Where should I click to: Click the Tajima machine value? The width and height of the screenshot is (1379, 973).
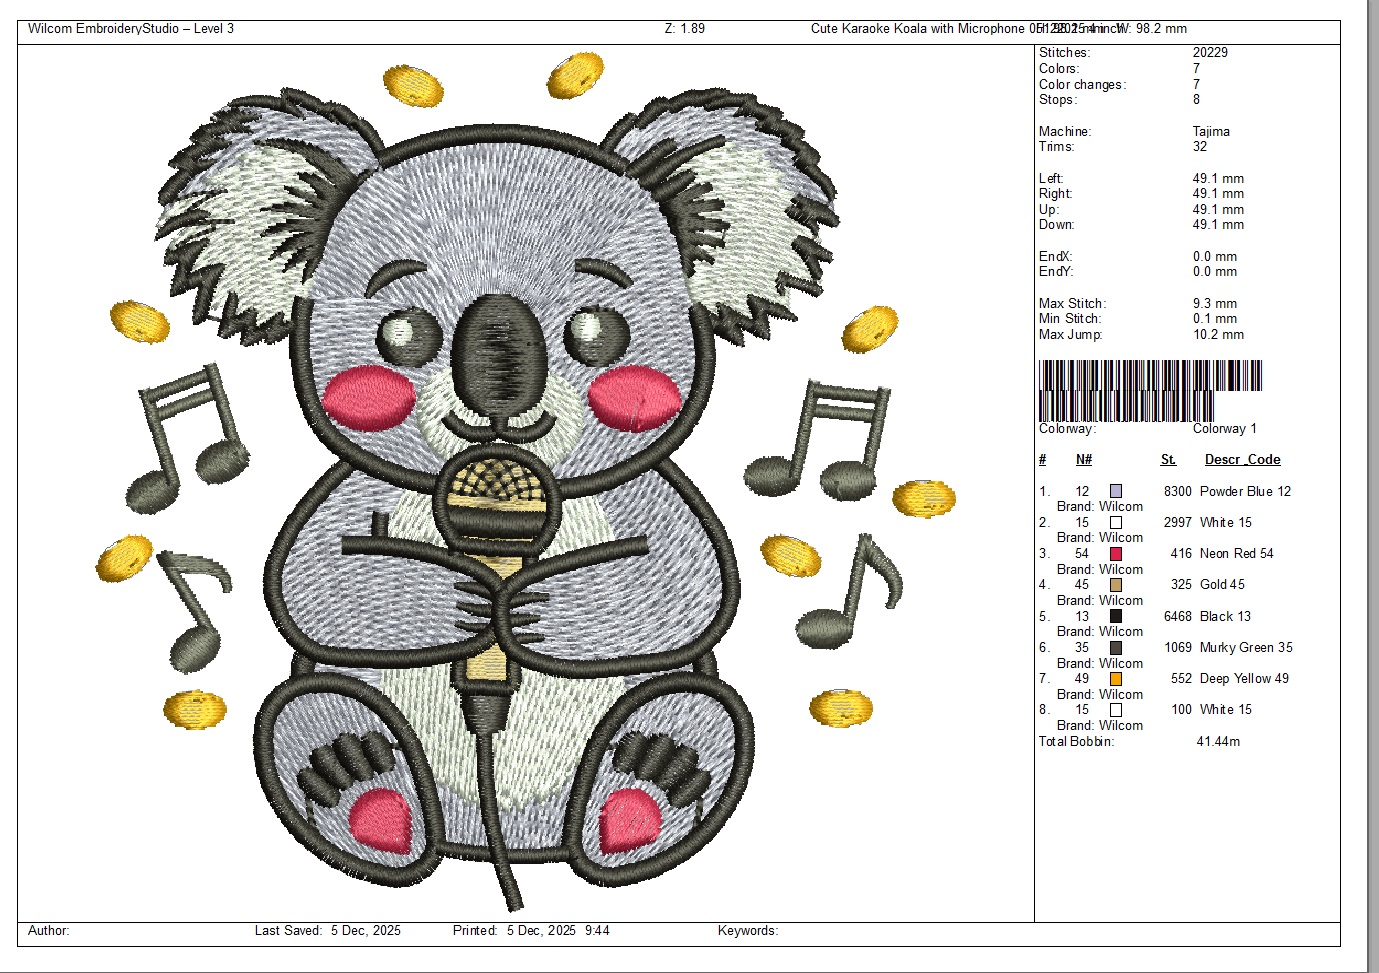(x=1211, y=131)
